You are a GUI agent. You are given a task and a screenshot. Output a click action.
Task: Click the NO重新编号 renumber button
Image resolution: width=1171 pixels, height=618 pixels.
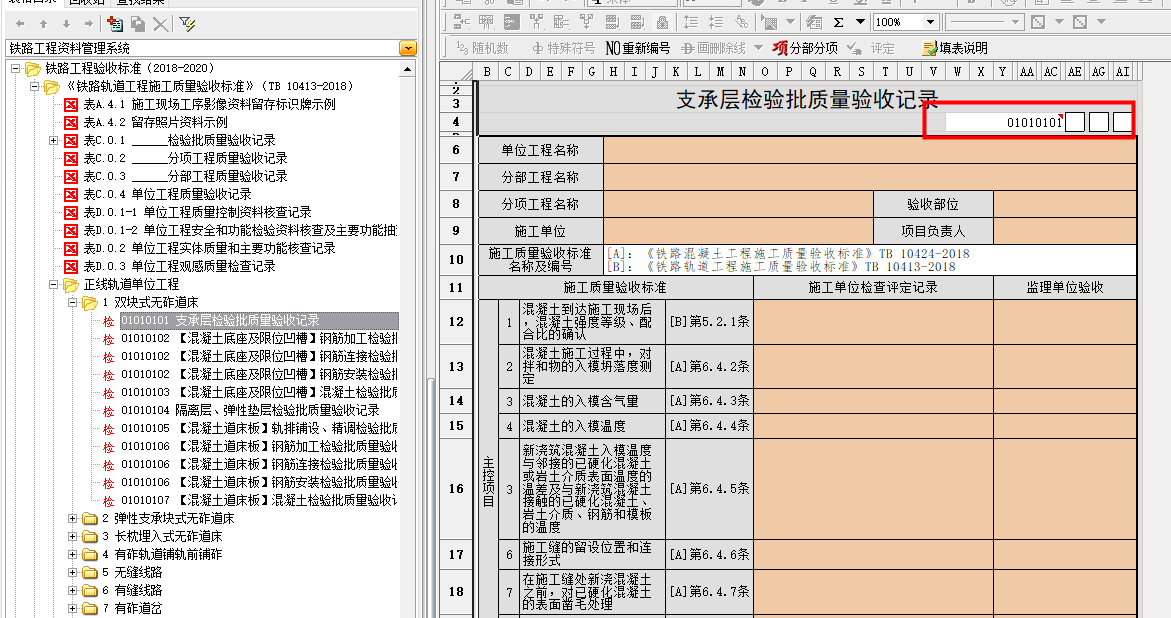[638, 48]
